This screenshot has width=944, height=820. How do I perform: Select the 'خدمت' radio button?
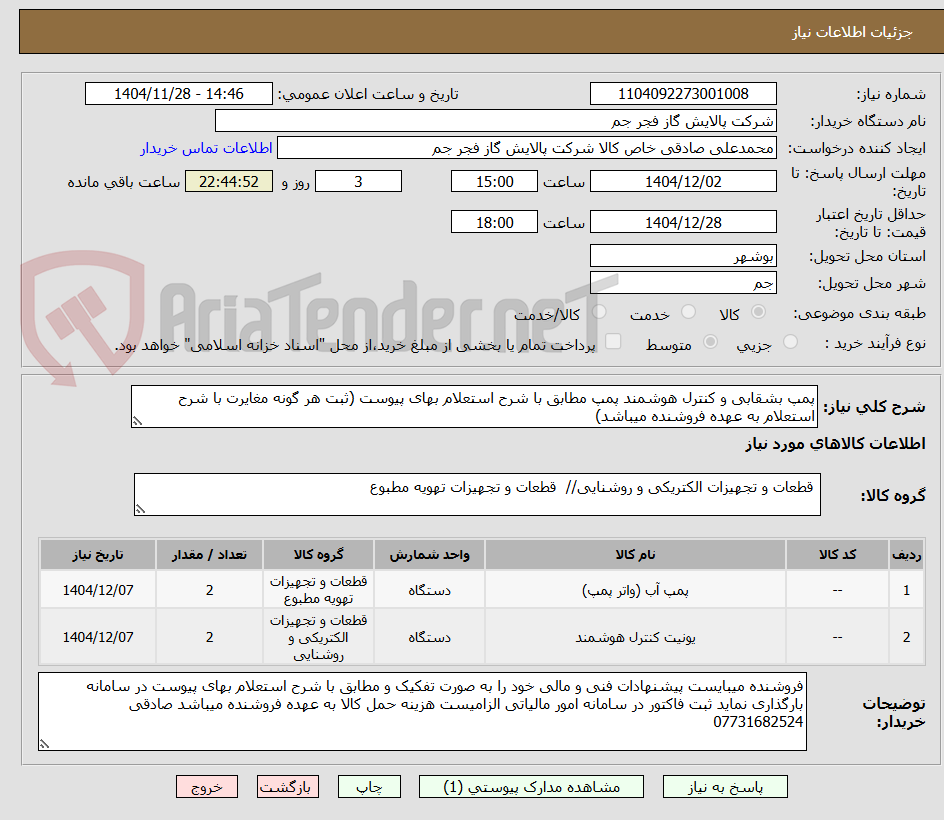[688, 311]
